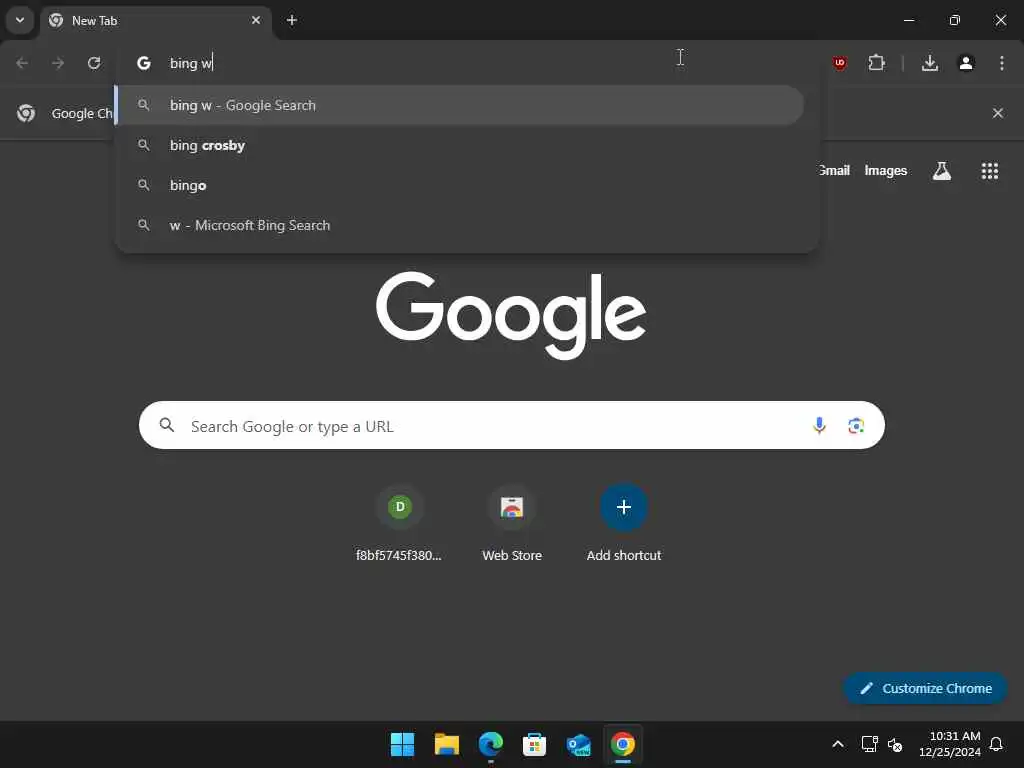
Task: Select the New Tab tab
Action: (x=155, y=21)
